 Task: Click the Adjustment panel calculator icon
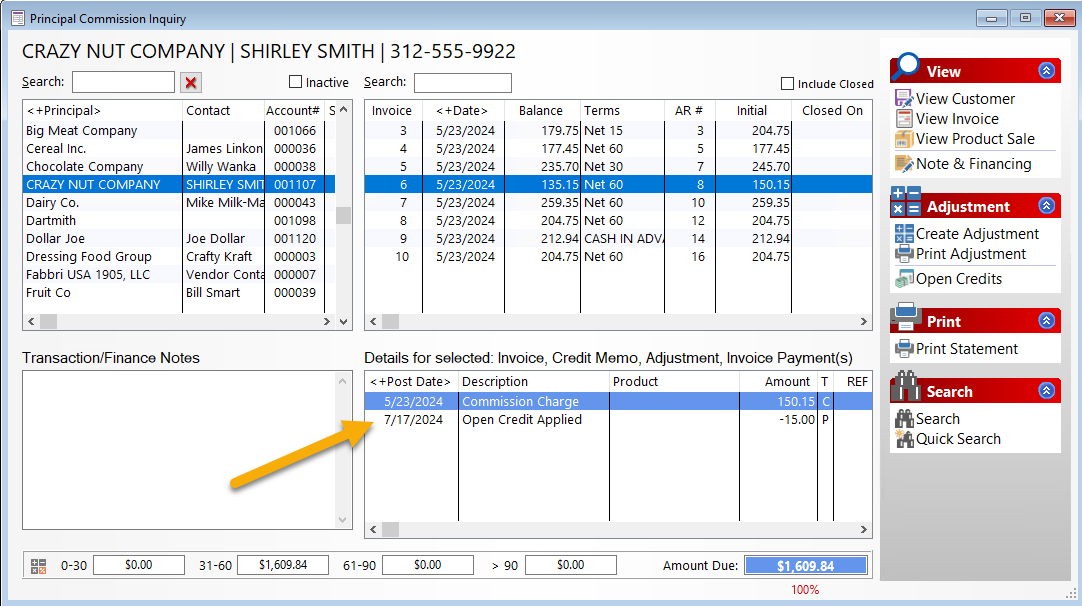click(905, 202)
